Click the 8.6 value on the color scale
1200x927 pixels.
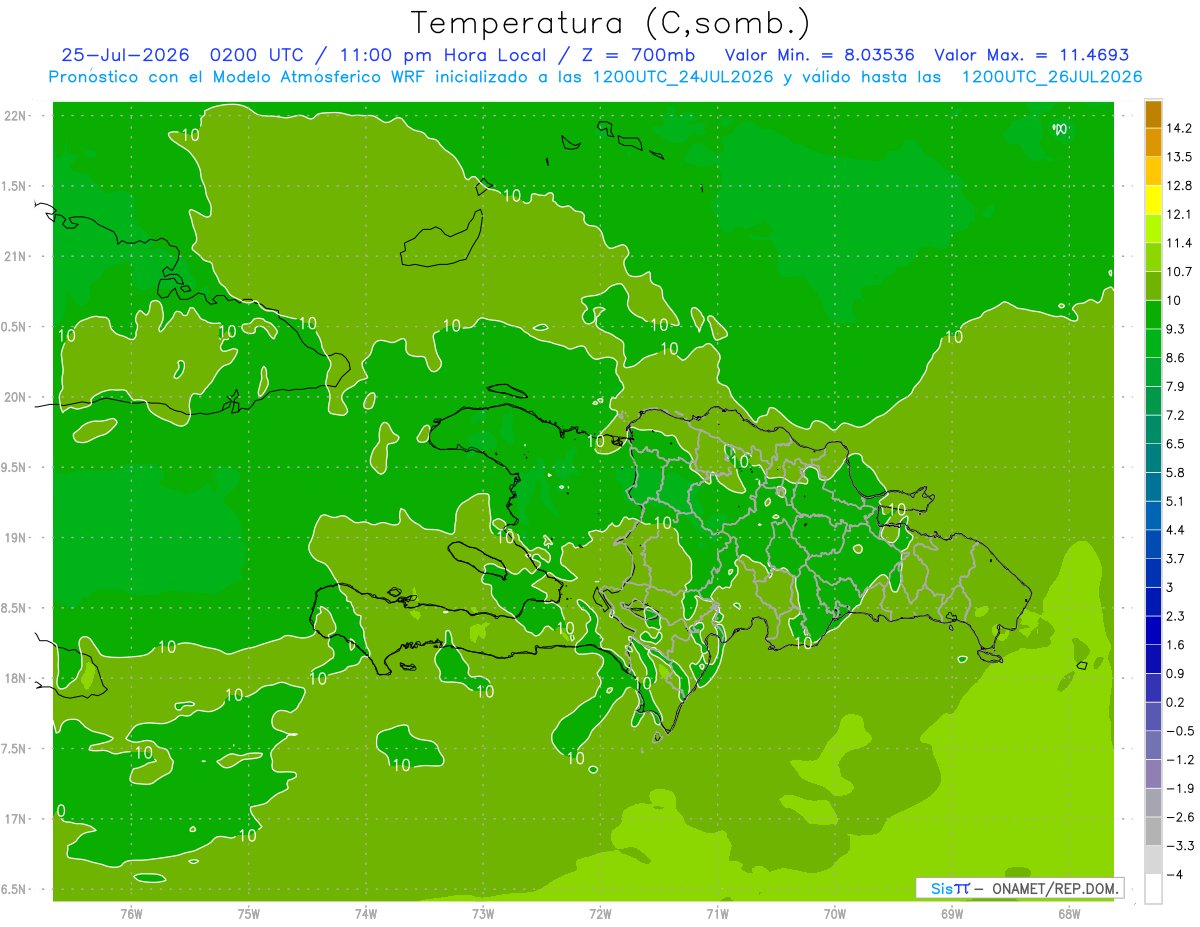[1175, 358]
